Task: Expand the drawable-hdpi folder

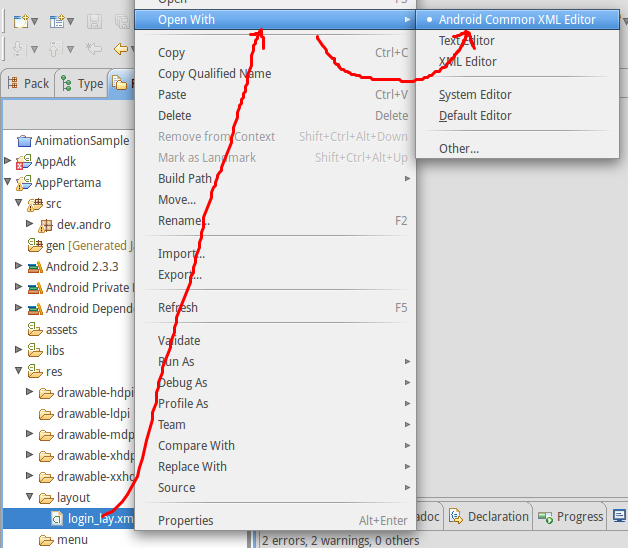Action: point(29,391)
